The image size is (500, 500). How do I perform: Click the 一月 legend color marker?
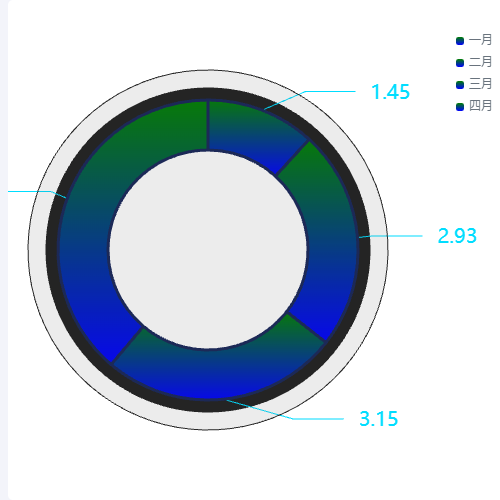pos(460,41)
